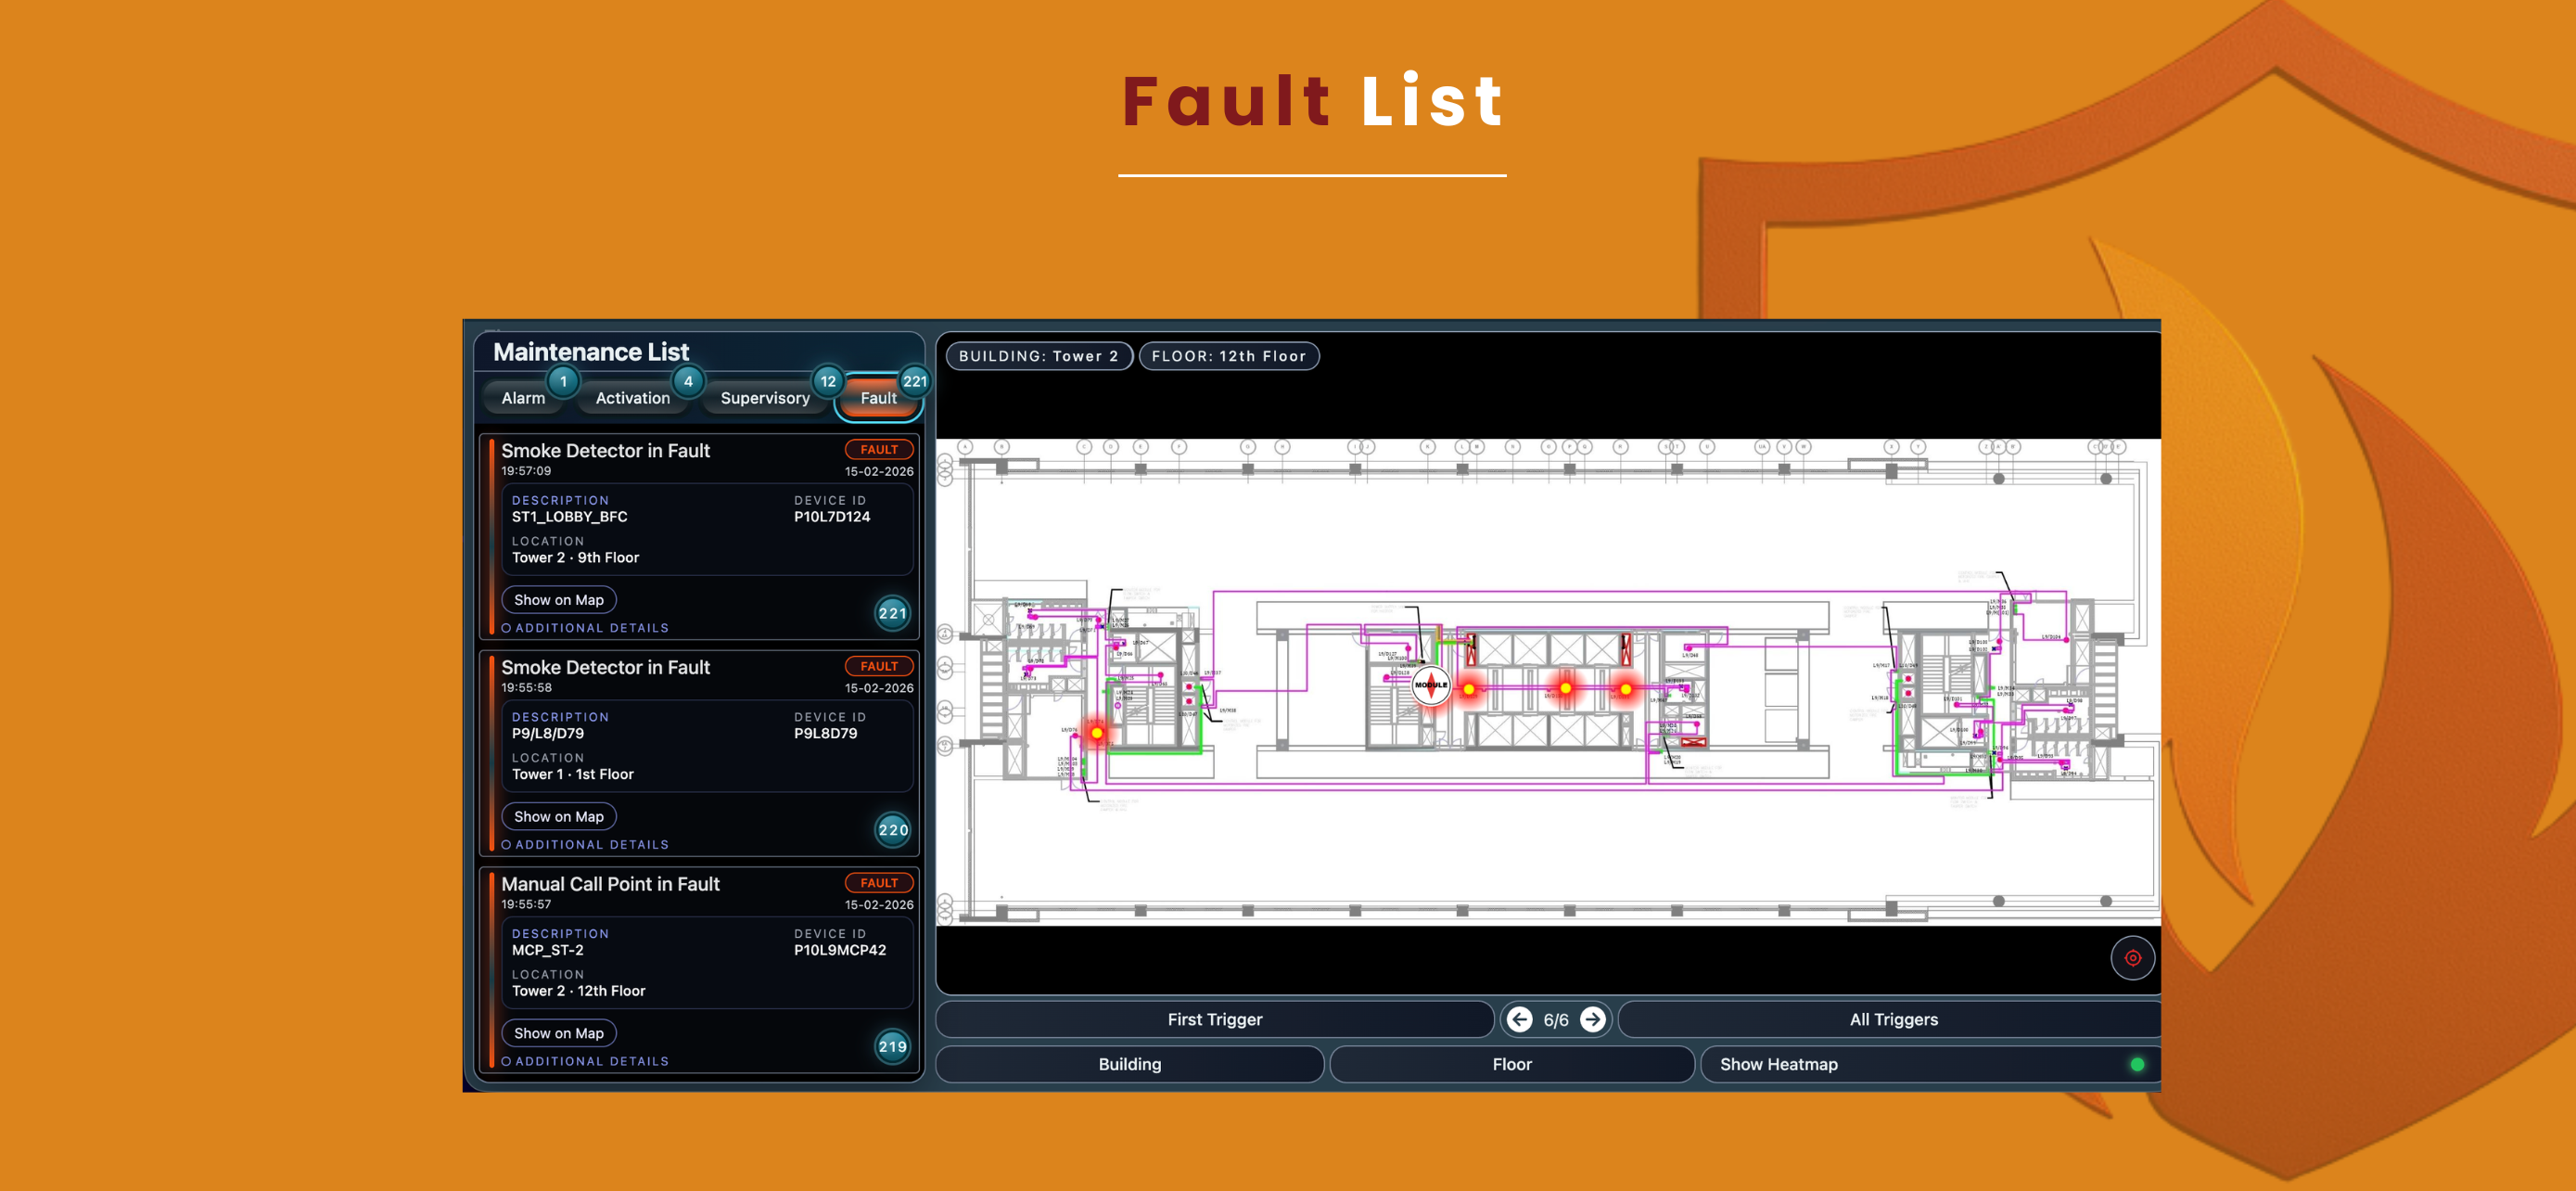Click the Fault count badge 221
This screenshot has width=2576, height=1191.
(914, 381)
